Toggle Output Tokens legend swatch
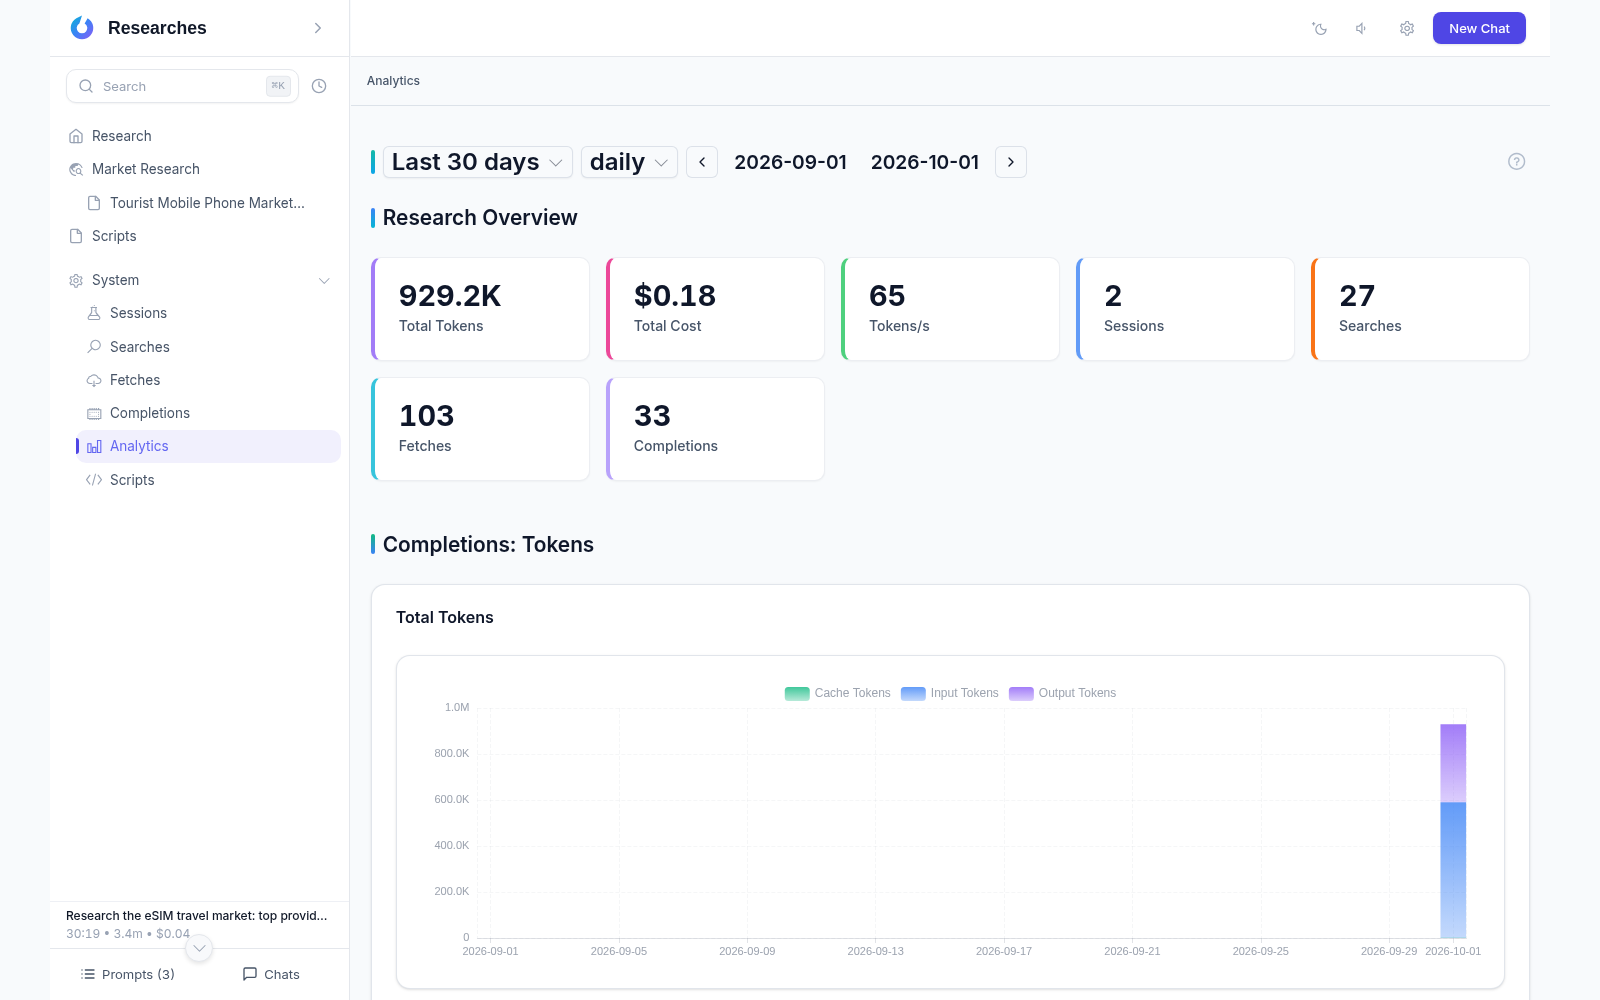This screenshot has height=1000, width=1600. pyautogui.click(x=1021, y=693)
